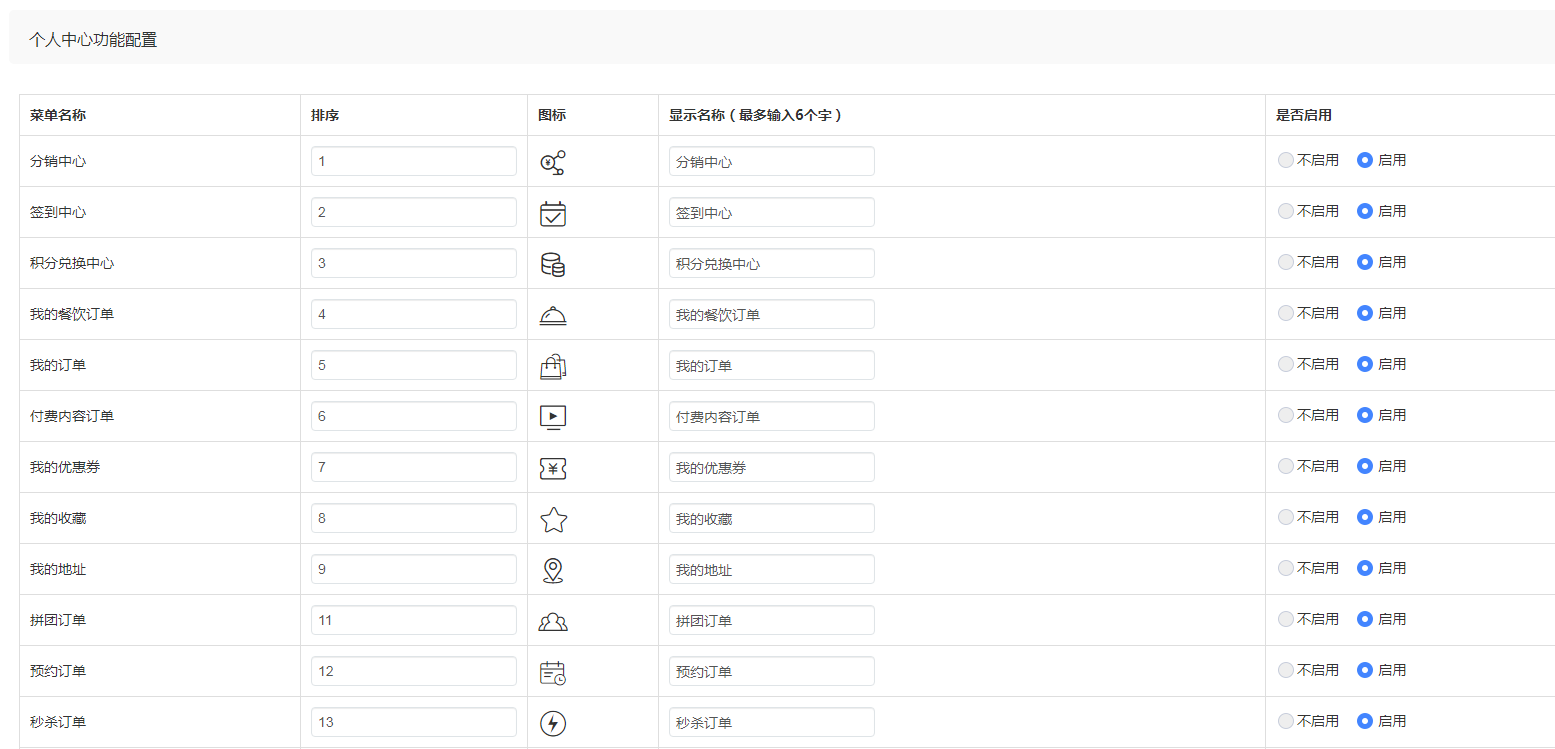Choose 启用 for 预约订单
1555x749 pixels.
tap(1365, 670)
